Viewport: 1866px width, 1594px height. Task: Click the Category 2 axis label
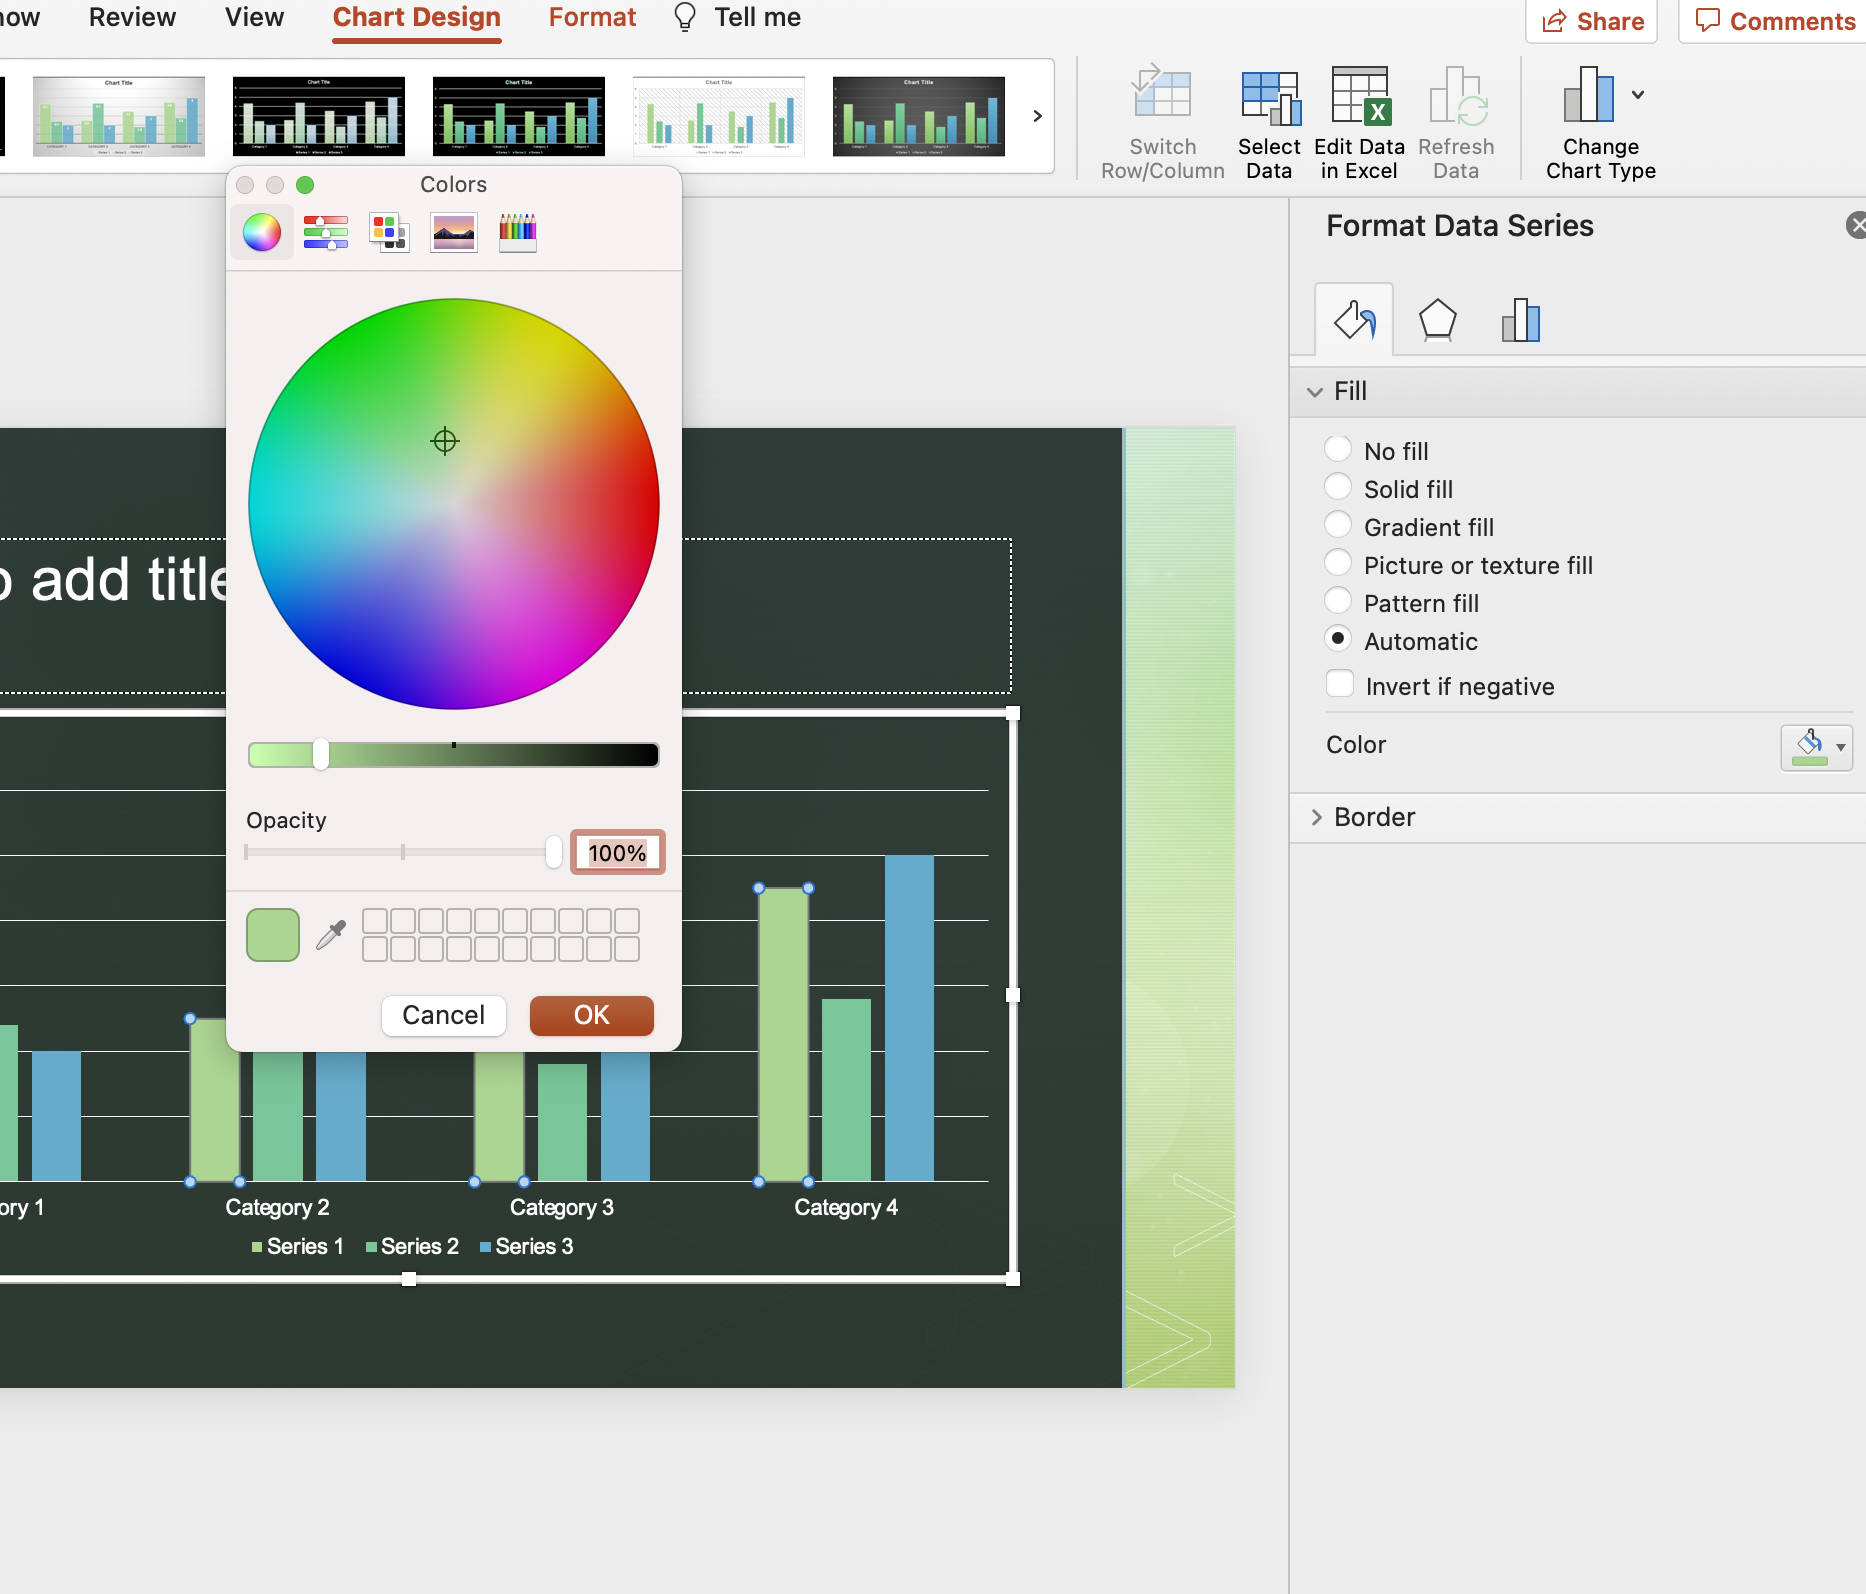(277, 1207)
